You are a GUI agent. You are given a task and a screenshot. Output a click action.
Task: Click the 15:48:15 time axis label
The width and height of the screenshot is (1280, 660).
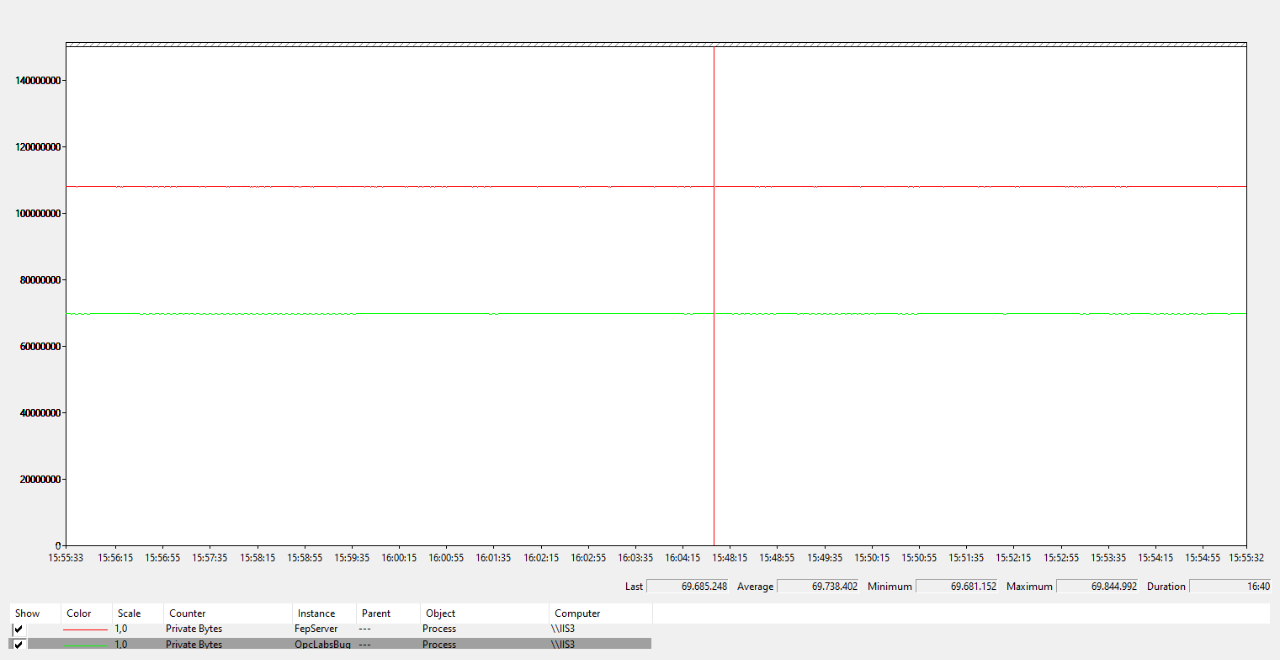(x=730, y=558)
